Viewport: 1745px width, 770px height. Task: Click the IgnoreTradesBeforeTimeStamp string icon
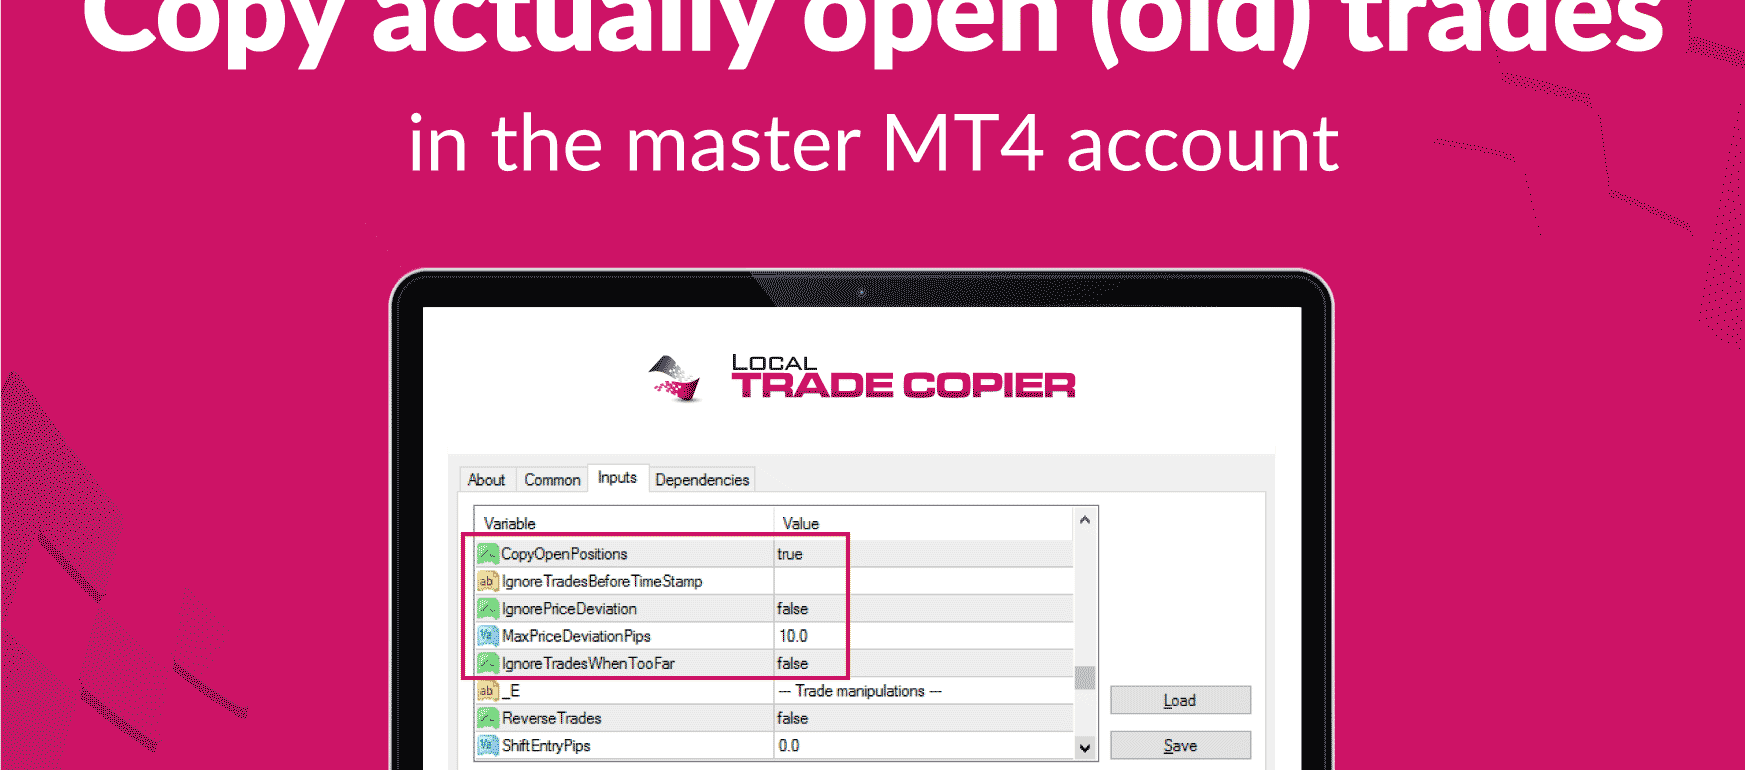tap(487, 581)
